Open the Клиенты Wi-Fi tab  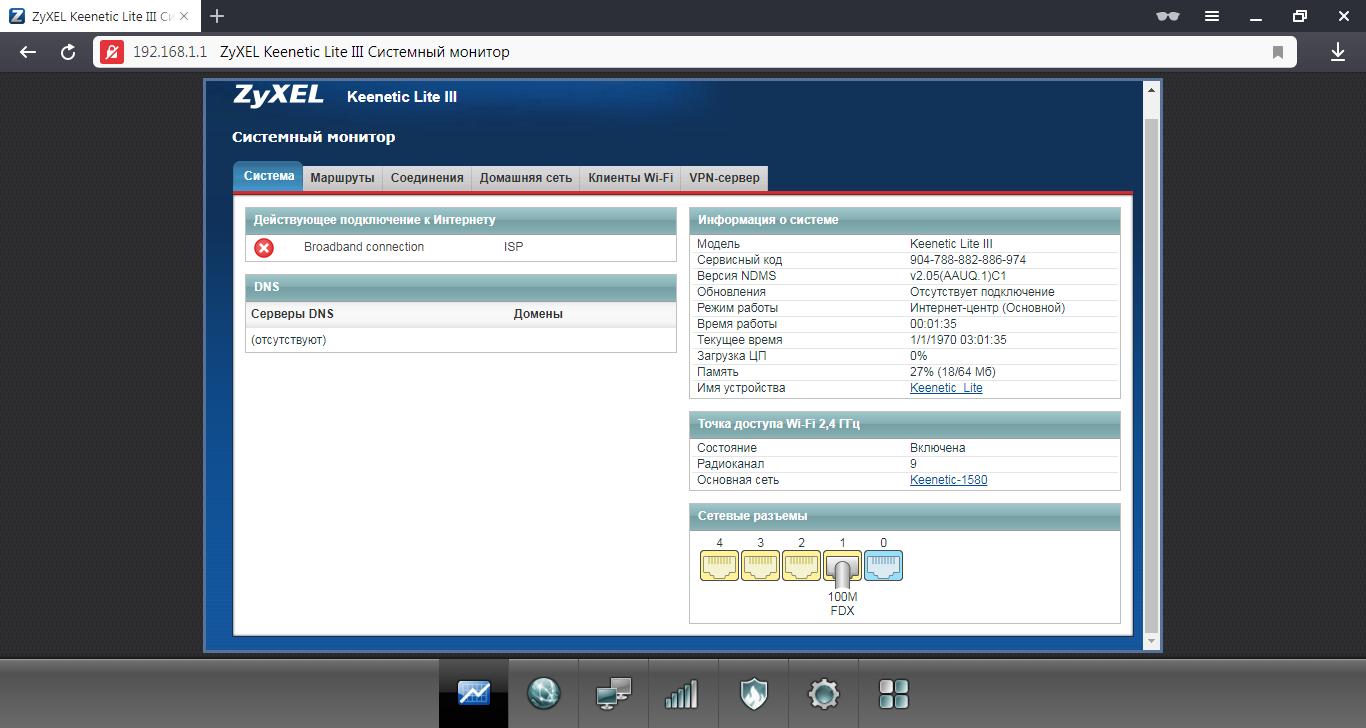pos(630,178)
